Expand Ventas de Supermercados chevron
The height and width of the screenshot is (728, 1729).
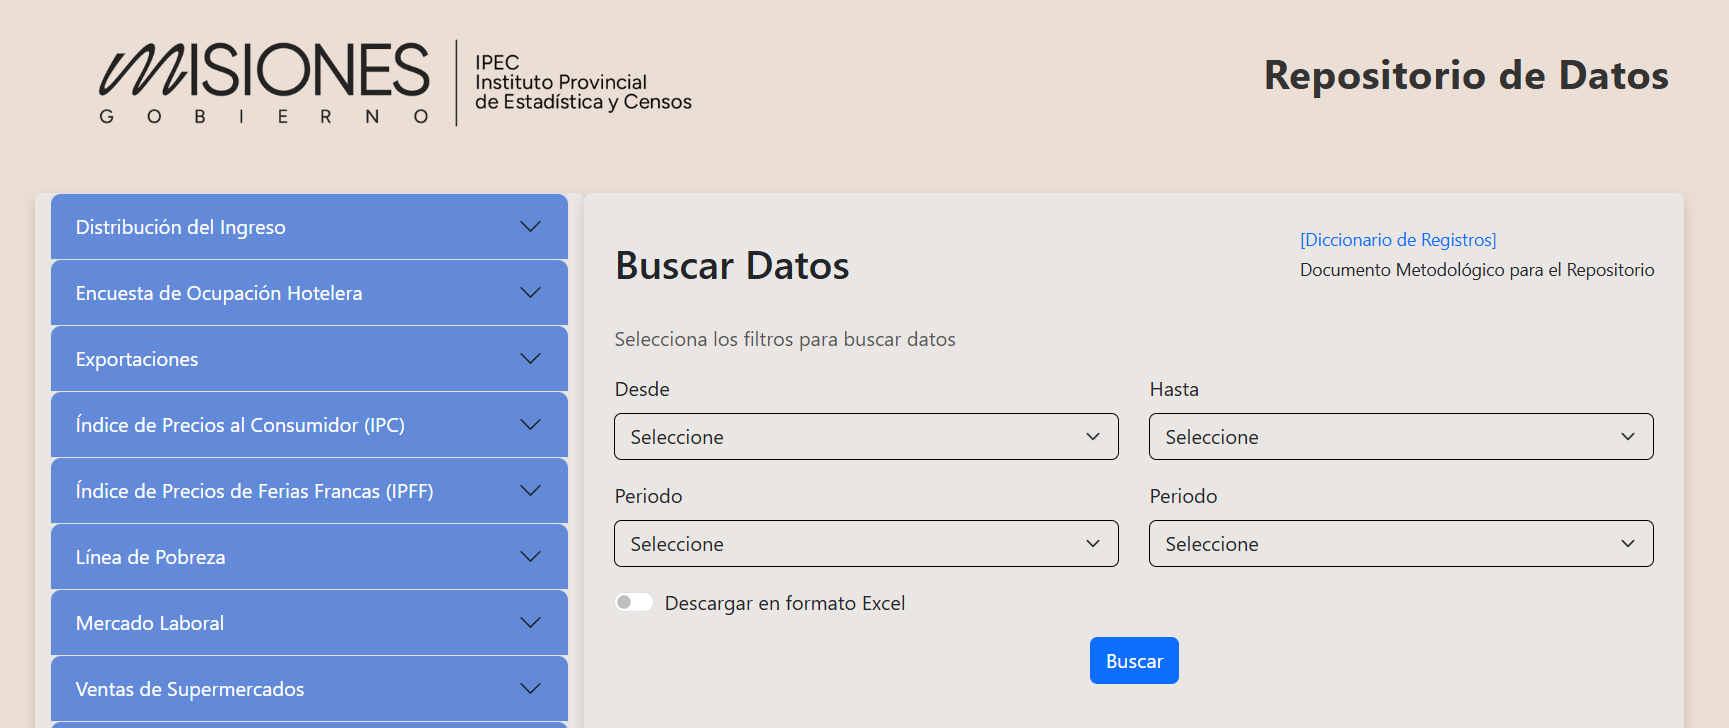coord(531,689)
